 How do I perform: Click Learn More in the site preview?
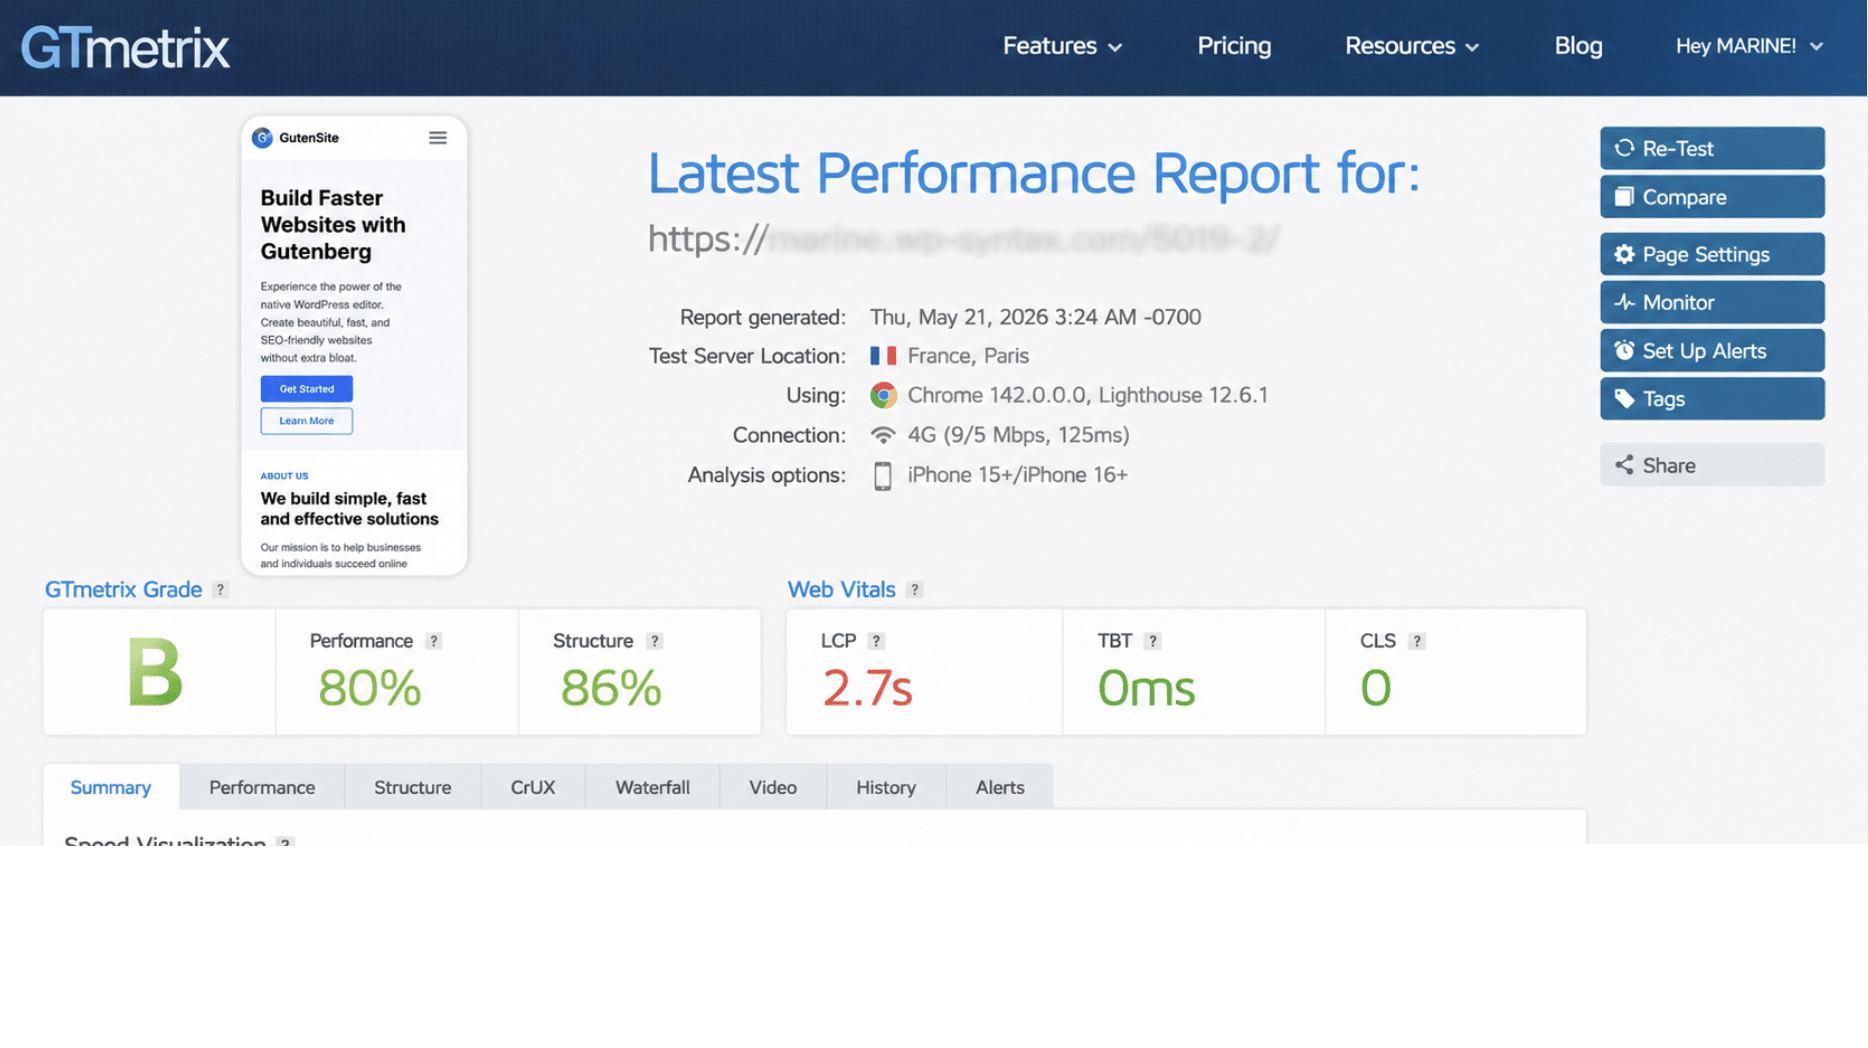pos(306,421)
